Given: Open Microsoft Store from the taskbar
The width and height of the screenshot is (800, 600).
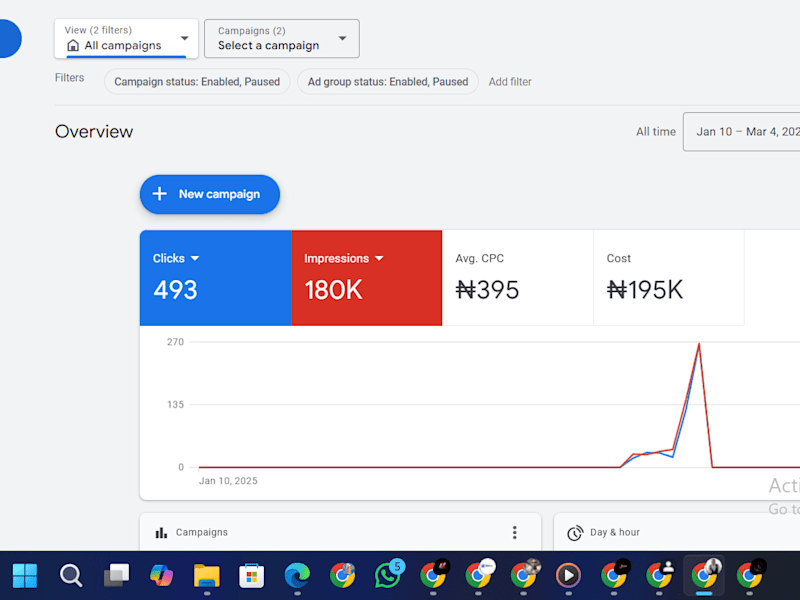Looking at the screenshot, I should point(252,576).
